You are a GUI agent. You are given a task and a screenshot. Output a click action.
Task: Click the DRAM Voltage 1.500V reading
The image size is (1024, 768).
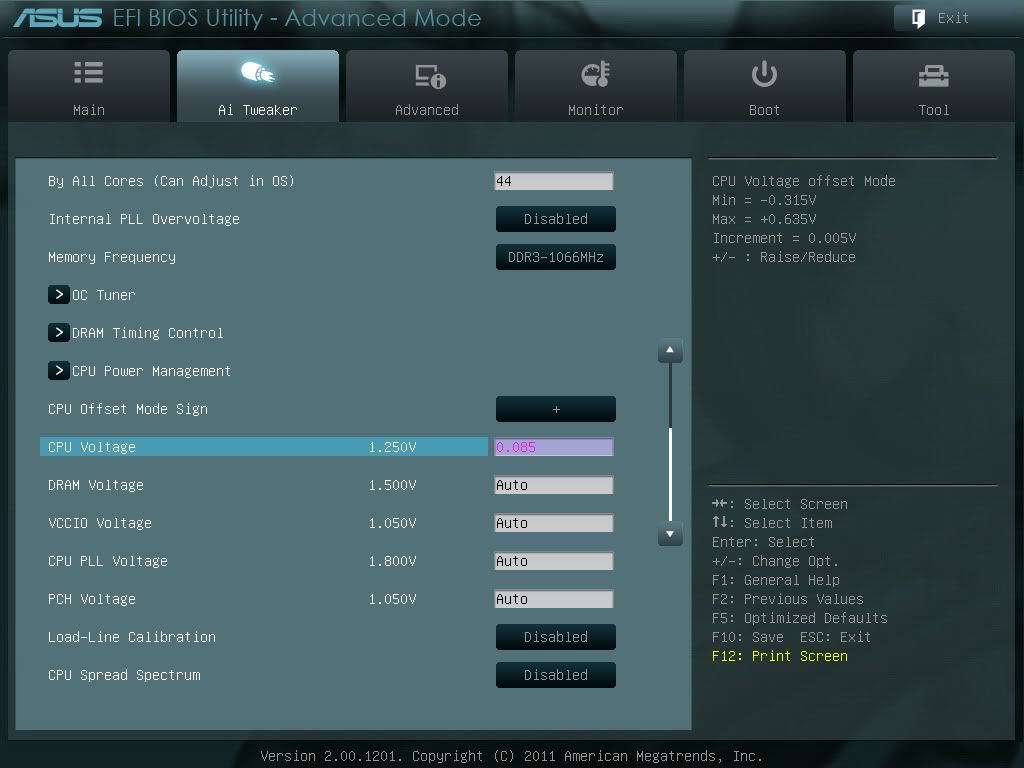392,485
